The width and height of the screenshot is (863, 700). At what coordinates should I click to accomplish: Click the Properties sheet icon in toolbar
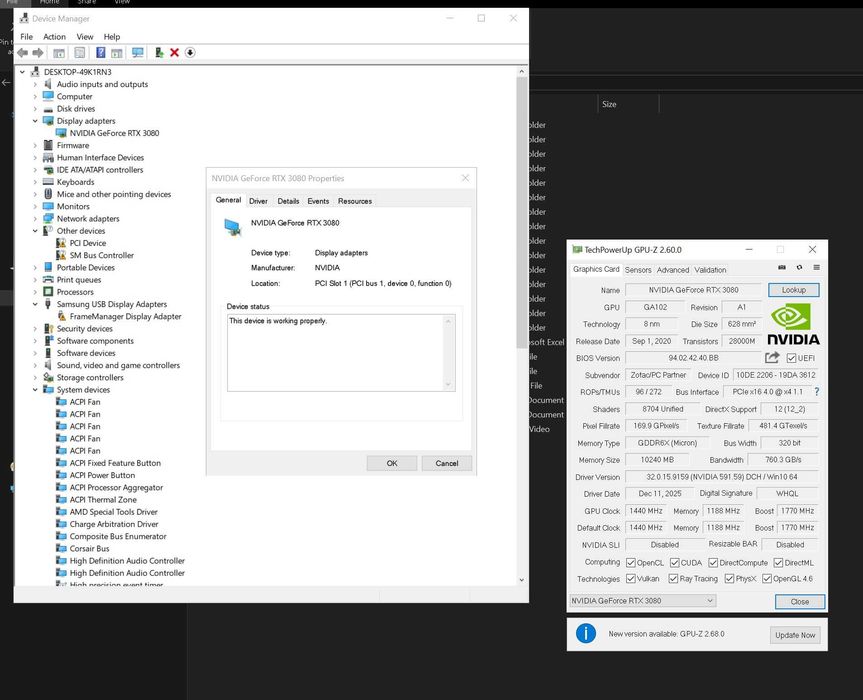pos(80,53)
